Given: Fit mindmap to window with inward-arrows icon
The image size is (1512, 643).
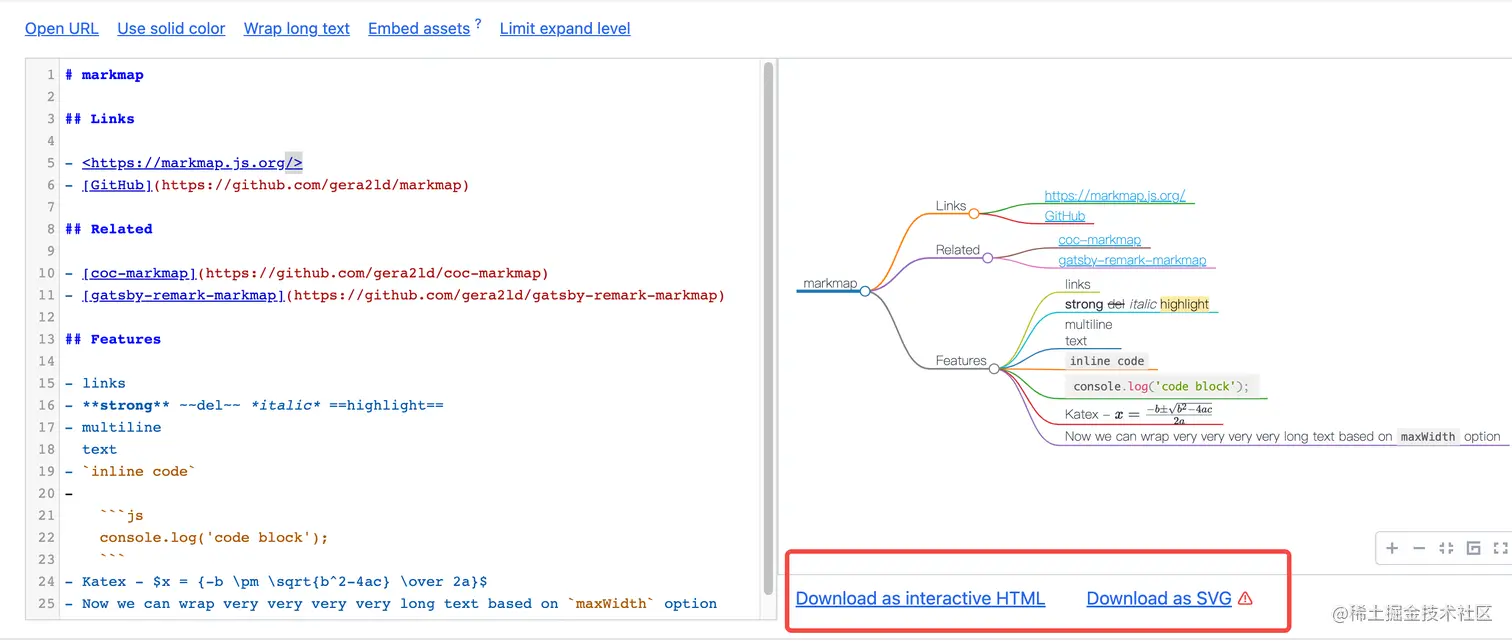Looking at the screenshot, I should tap(1446, 548).
